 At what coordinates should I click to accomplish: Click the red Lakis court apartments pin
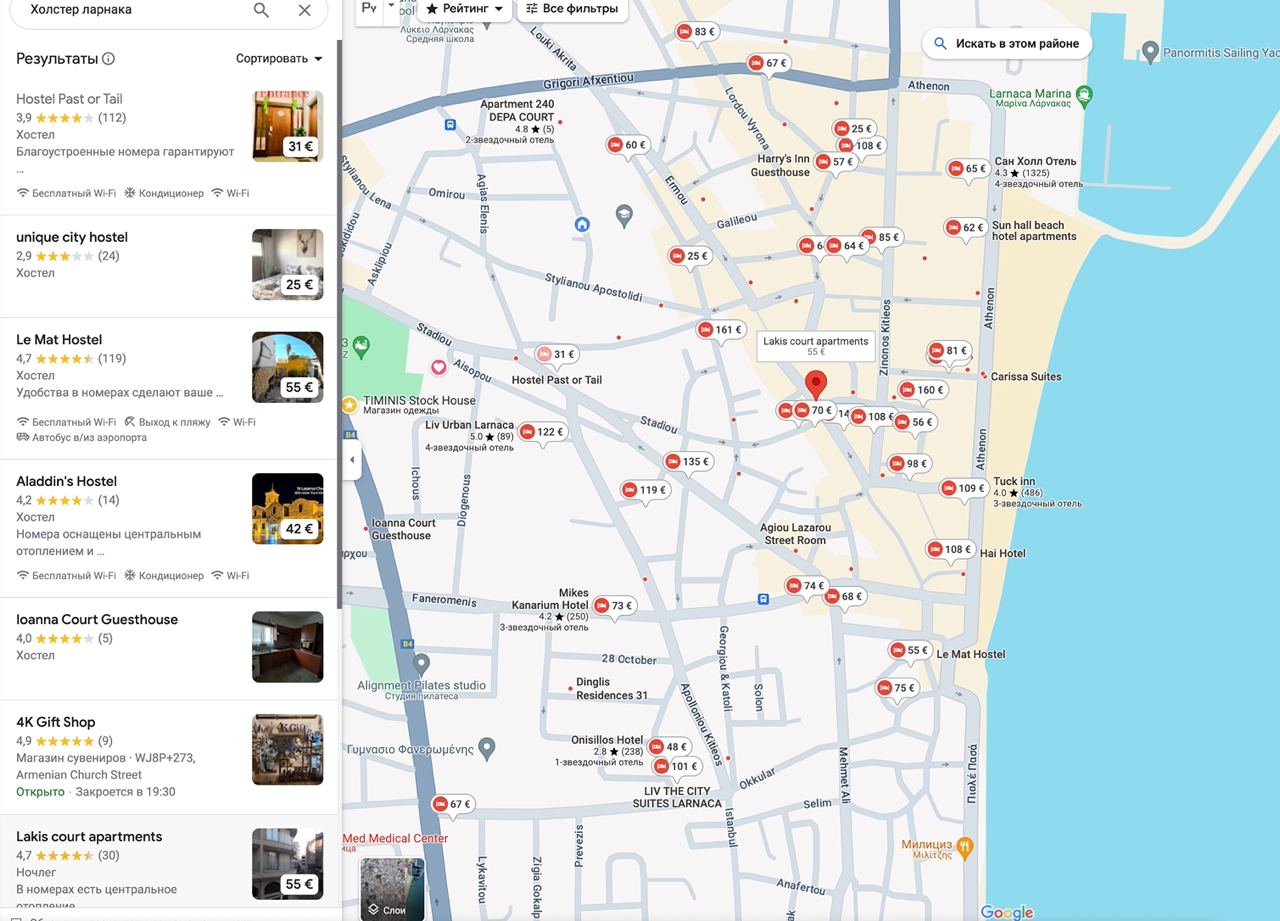tap(816, 385)
